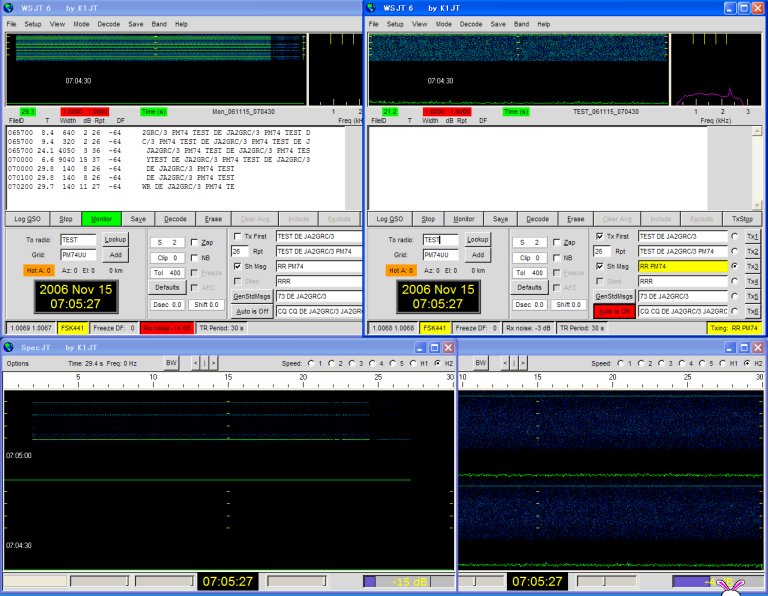Screen dimensions: 768x596
Task: Click -15 dB level slider in left SpecJT
Action: pyautogui.click(x=408, y=582)
